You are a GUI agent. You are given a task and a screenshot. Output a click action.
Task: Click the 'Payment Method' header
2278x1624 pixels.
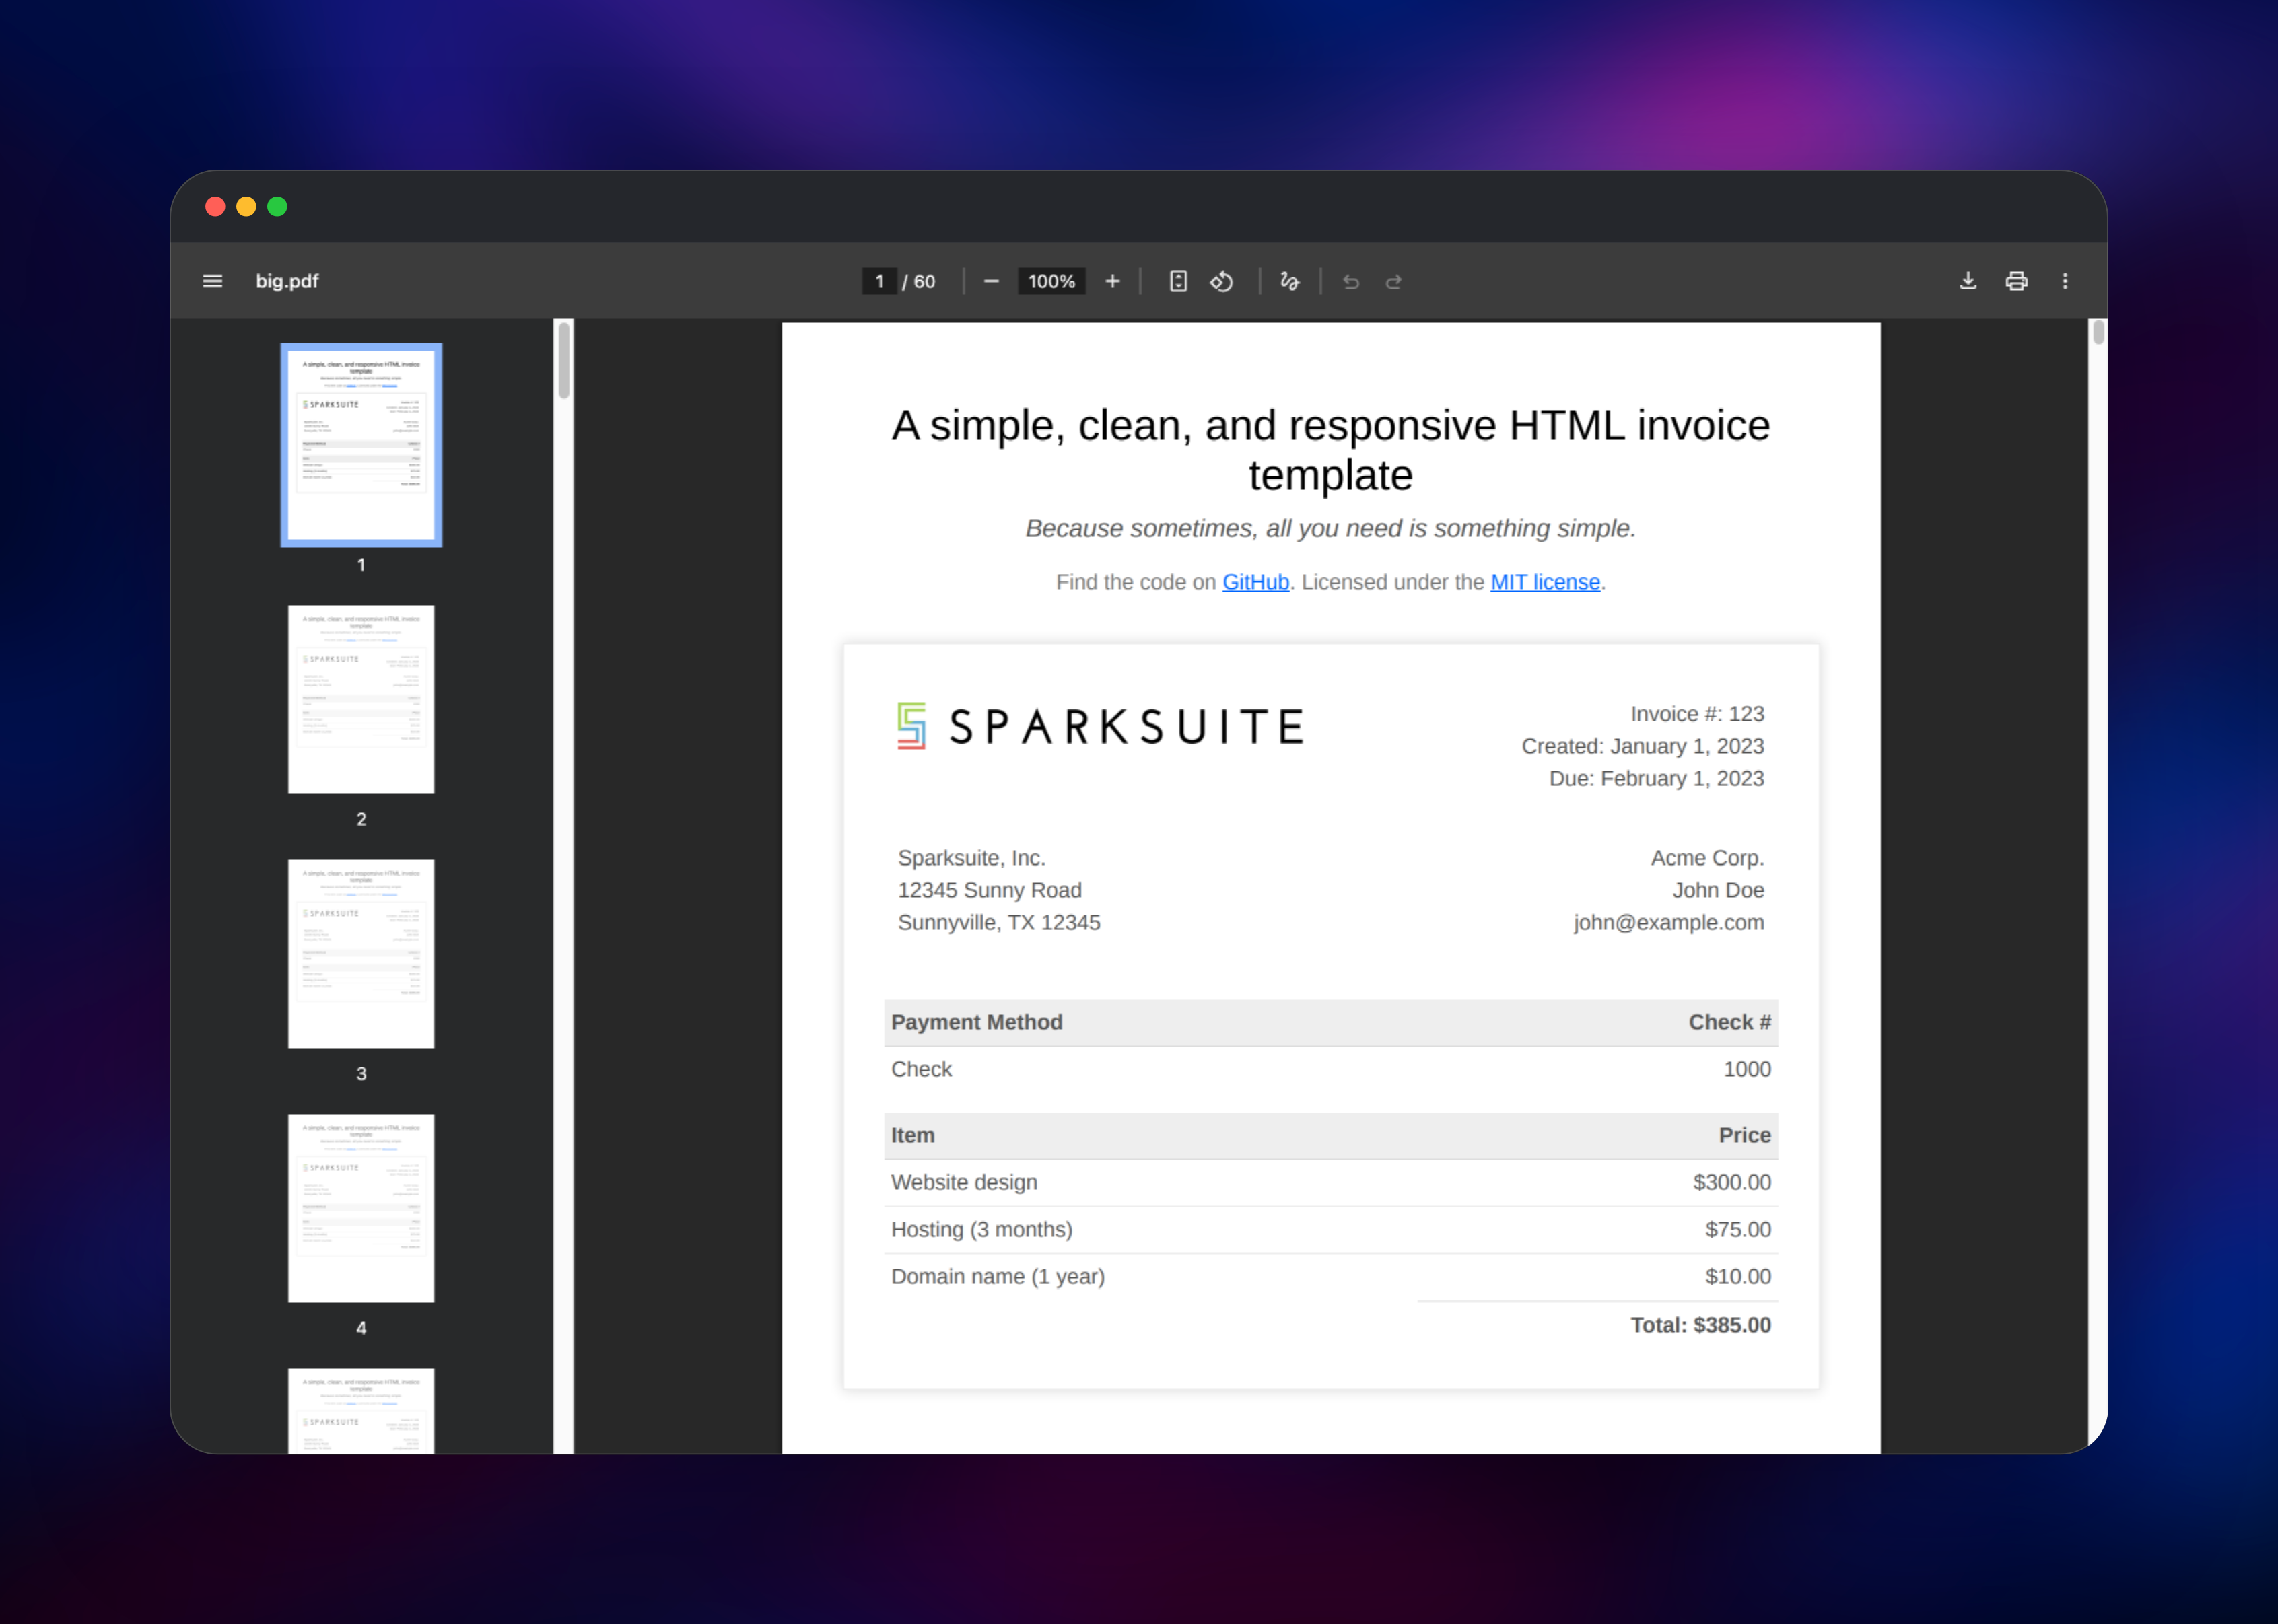[x=976, y=1022]
